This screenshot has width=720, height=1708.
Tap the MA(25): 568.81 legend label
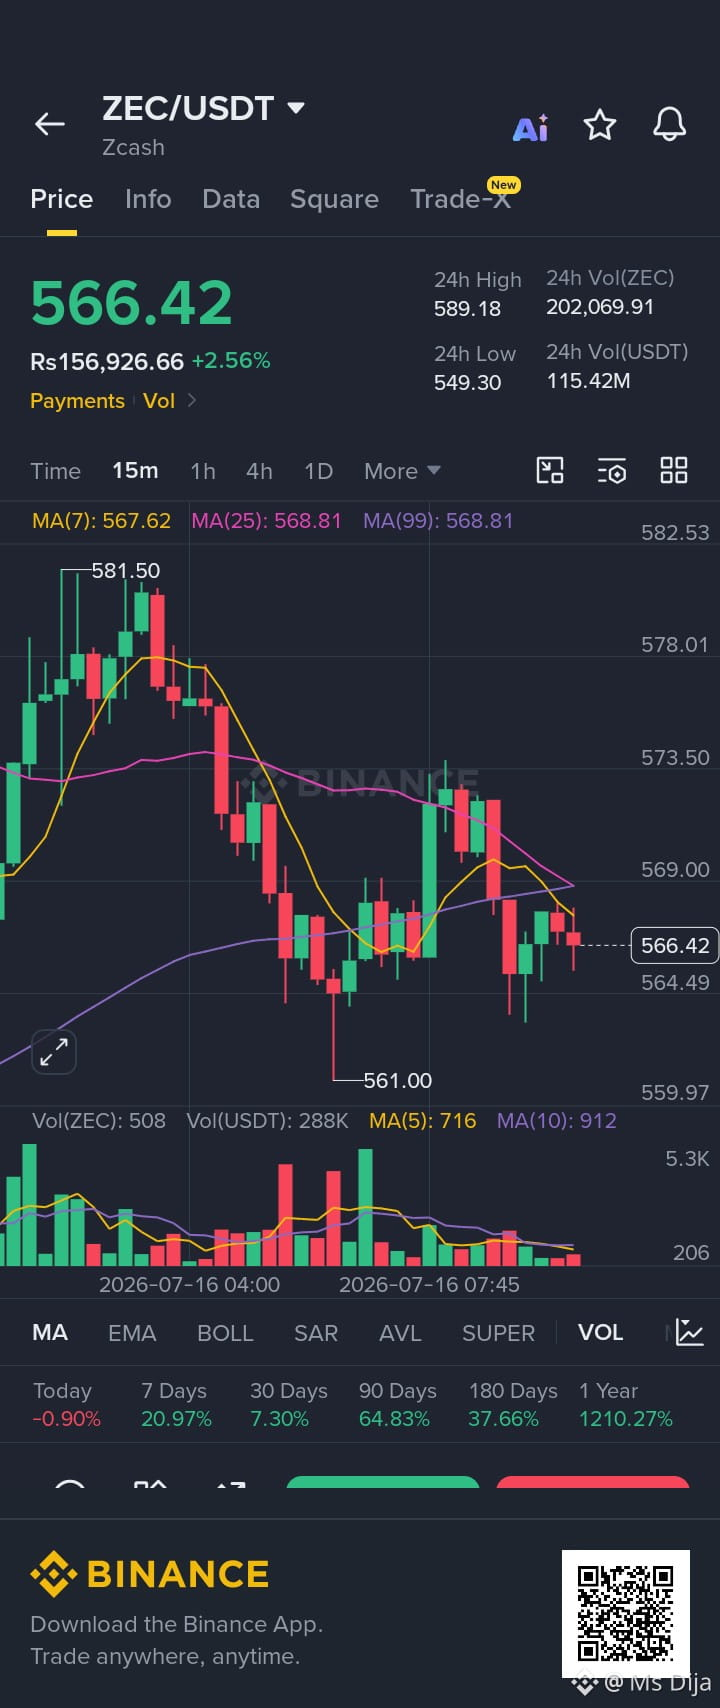pyautogui.click(x=266, y=521)
